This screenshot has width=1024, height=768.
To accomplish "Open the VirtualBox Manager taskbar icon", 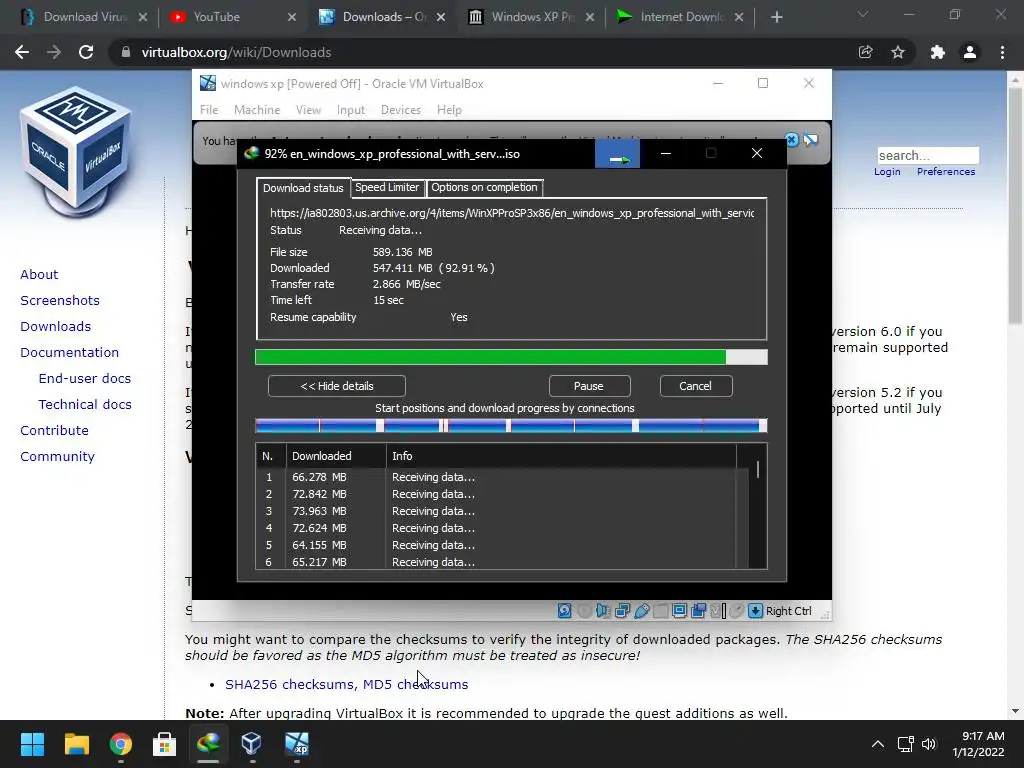I will coord(252,743).
